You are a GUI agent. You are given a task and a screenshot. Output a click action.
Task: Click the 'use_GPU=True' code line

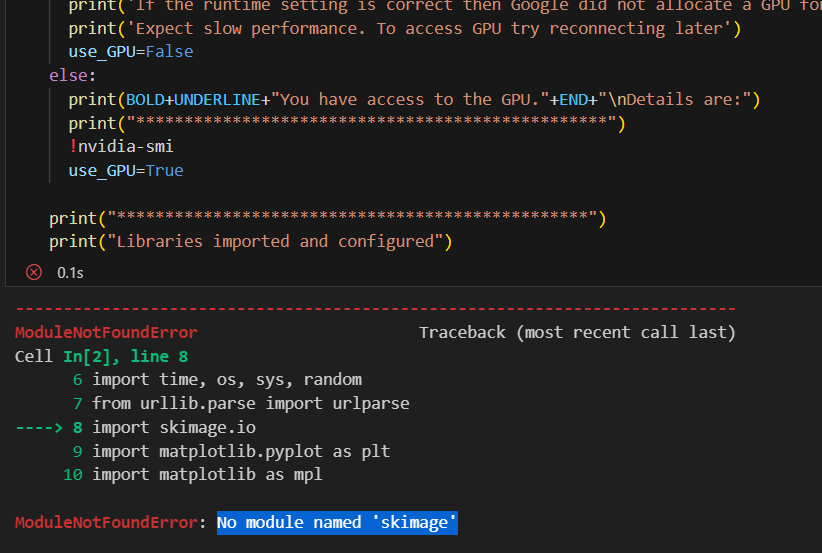click(126, 171)
